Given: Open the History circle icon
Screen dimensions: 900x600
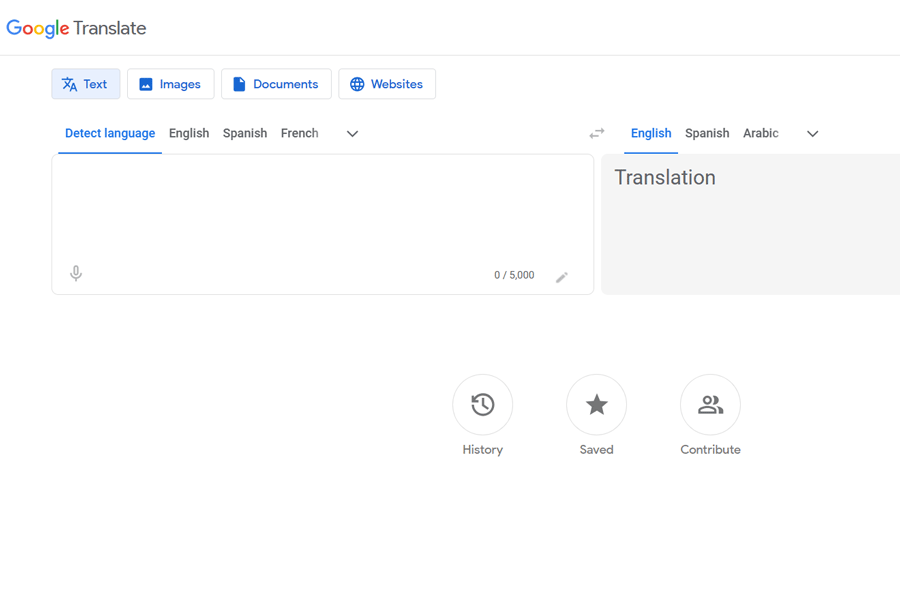Looking at the screenshot, I should tap(482, 404).
